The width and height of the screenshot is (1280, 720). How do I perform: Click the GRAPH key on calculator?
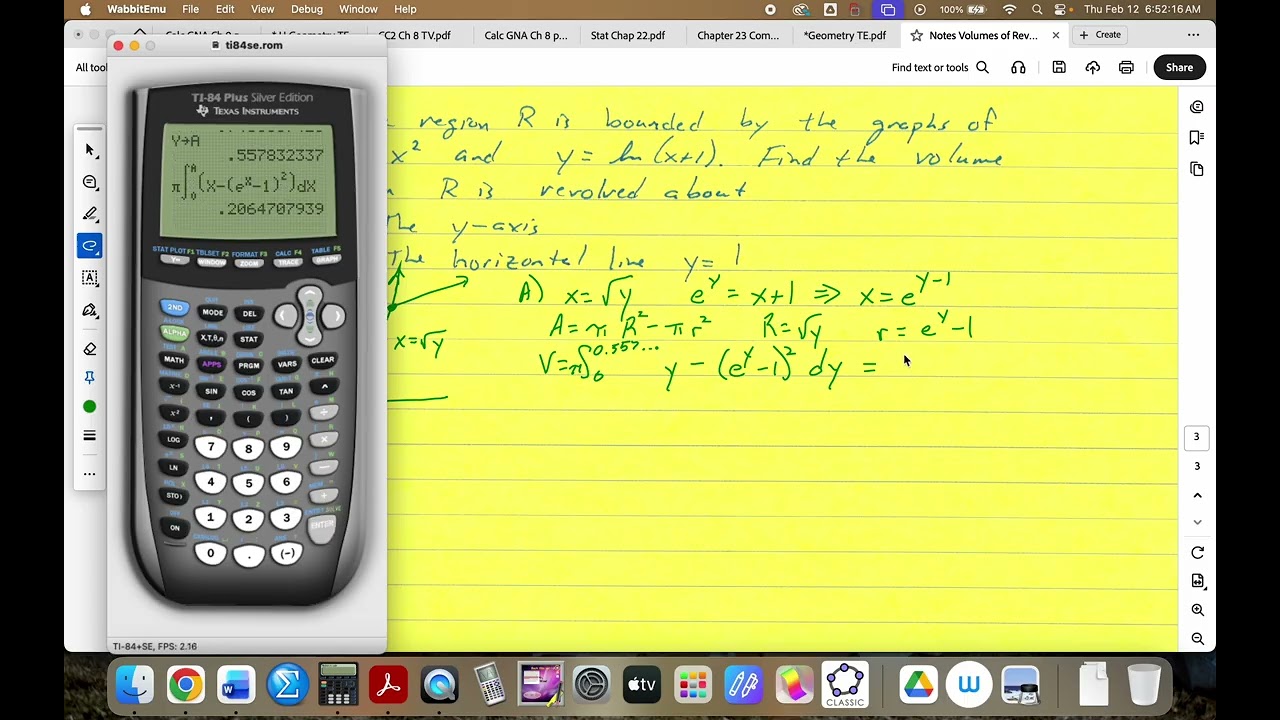(x=326, y=260)
